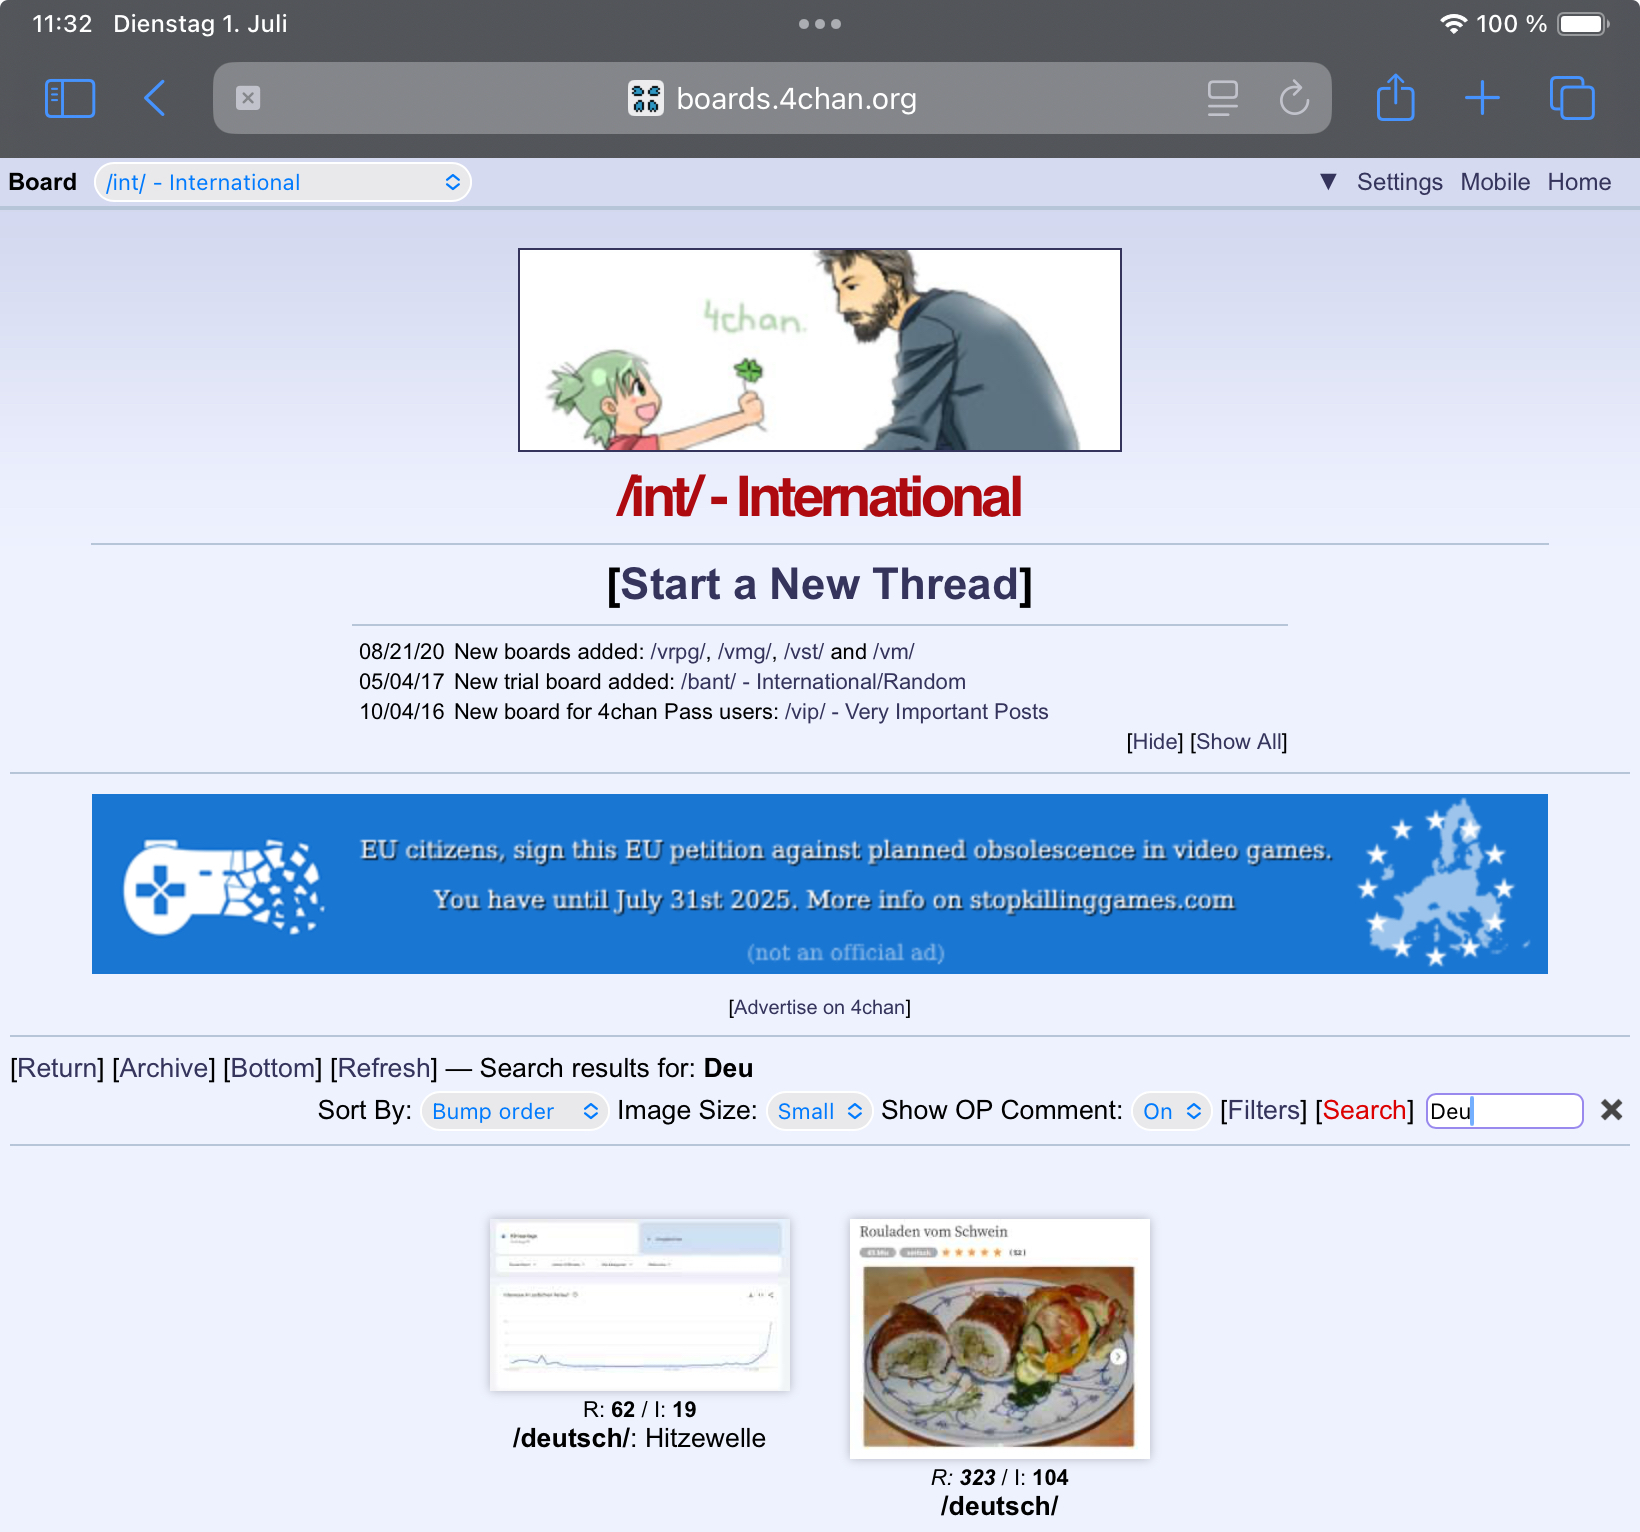Click the R: 62 / I: 19 stats
Image resolution: width=1640 pixels, height=1532 pixels.
click(x=640, y=1410)
